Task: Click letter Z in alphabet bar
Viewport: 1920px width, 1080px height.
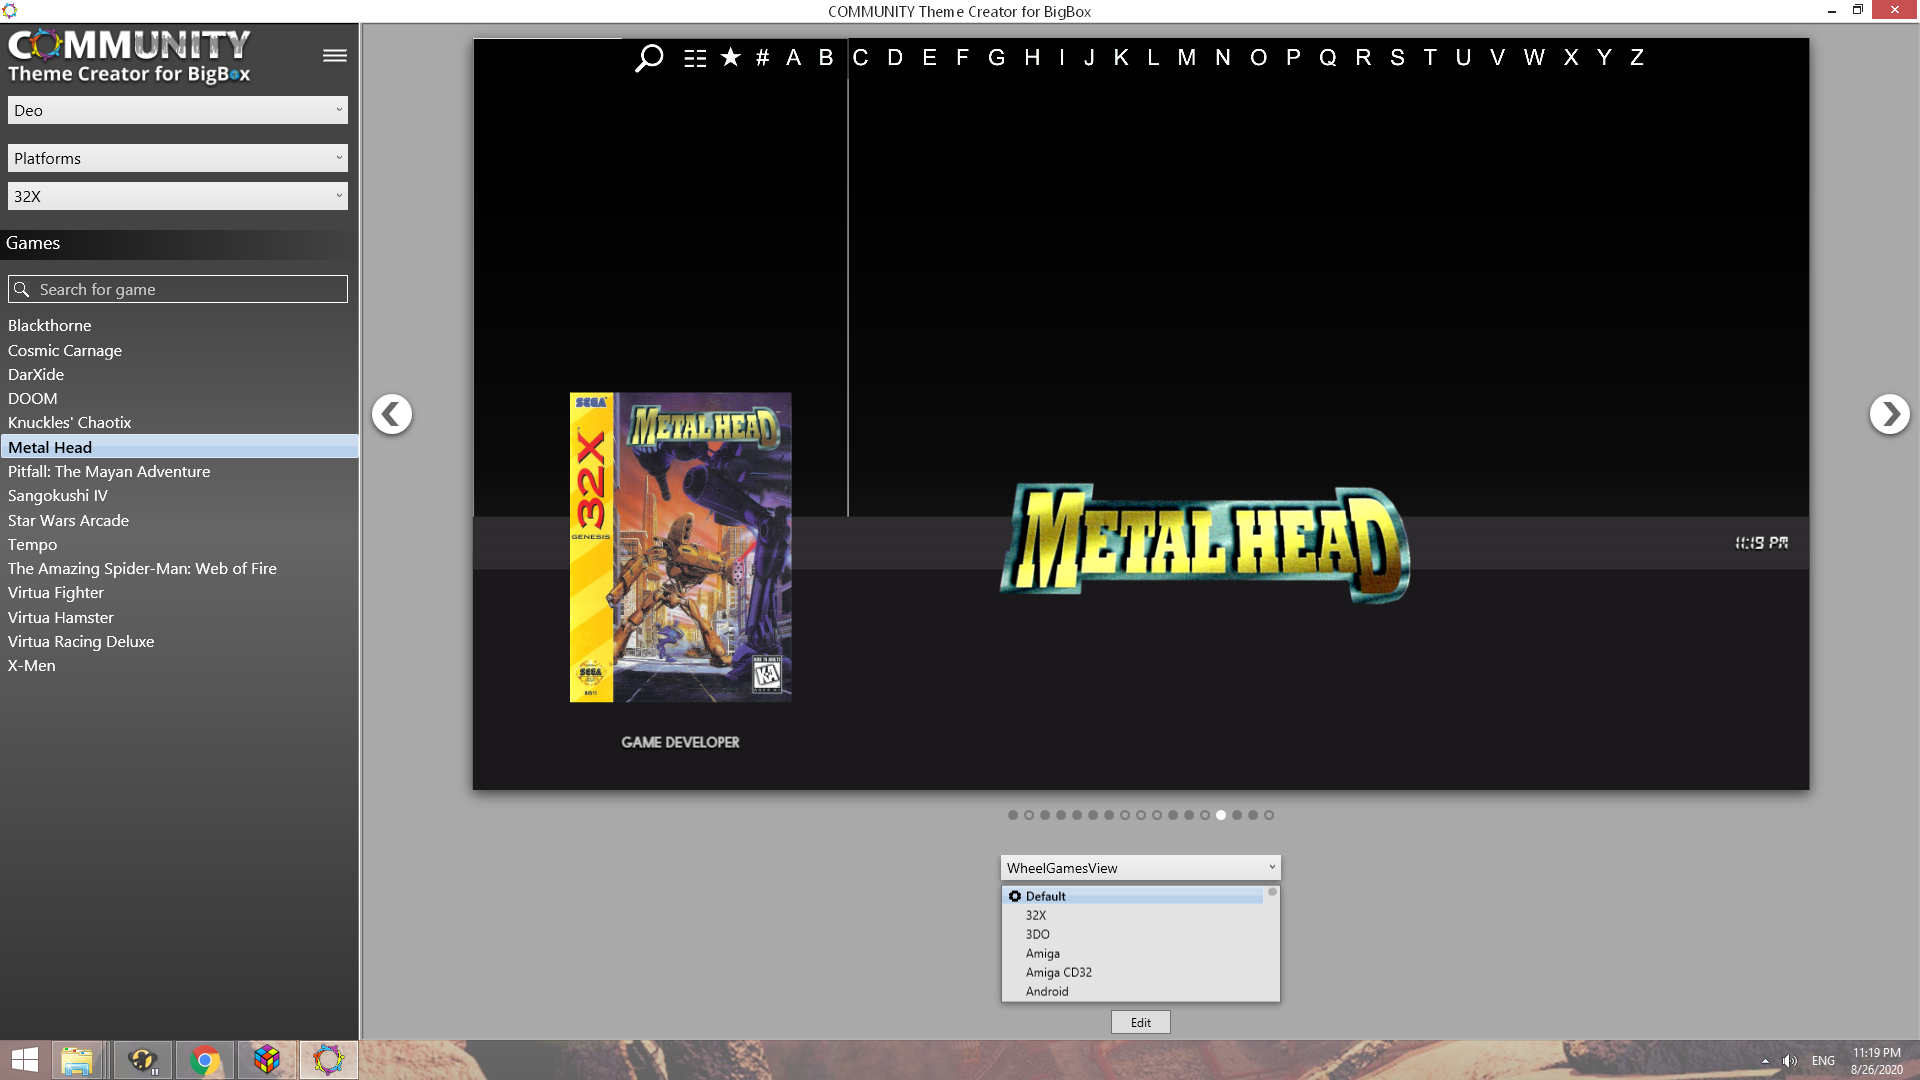Action: (x=1637, y=58)
